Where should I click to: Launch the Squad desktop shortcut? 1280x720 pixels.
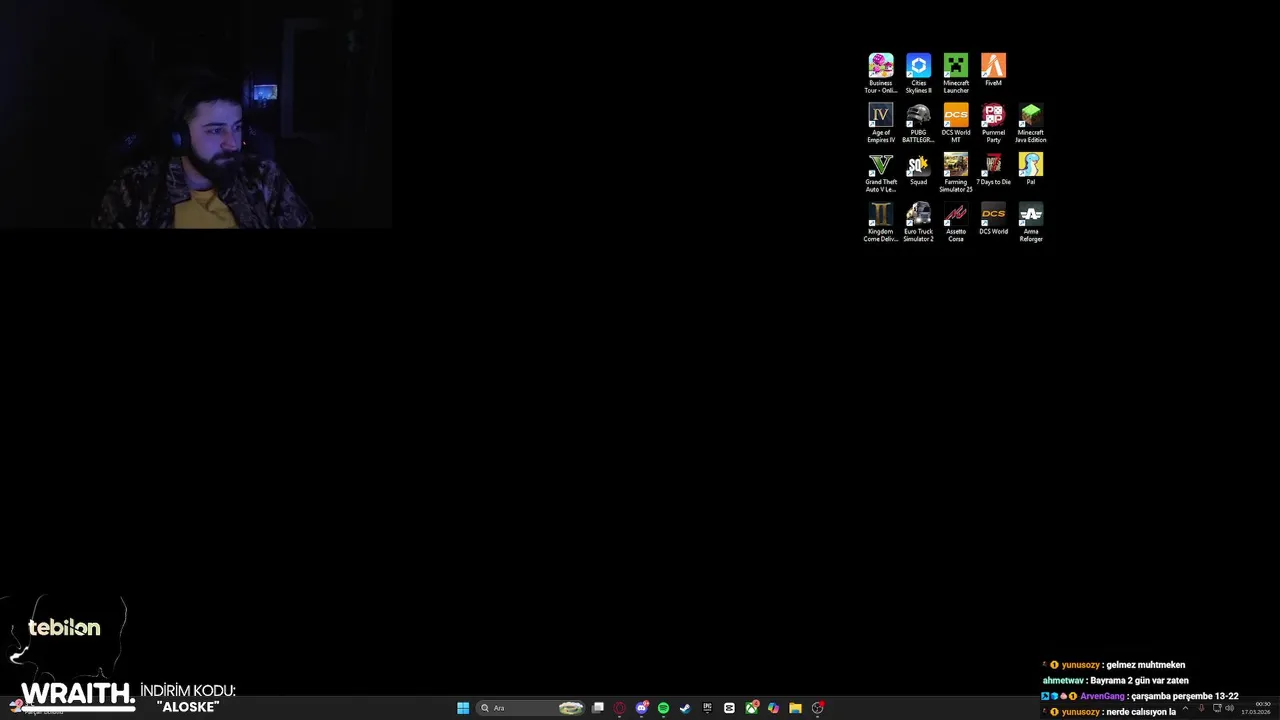[x=918, y=169]
